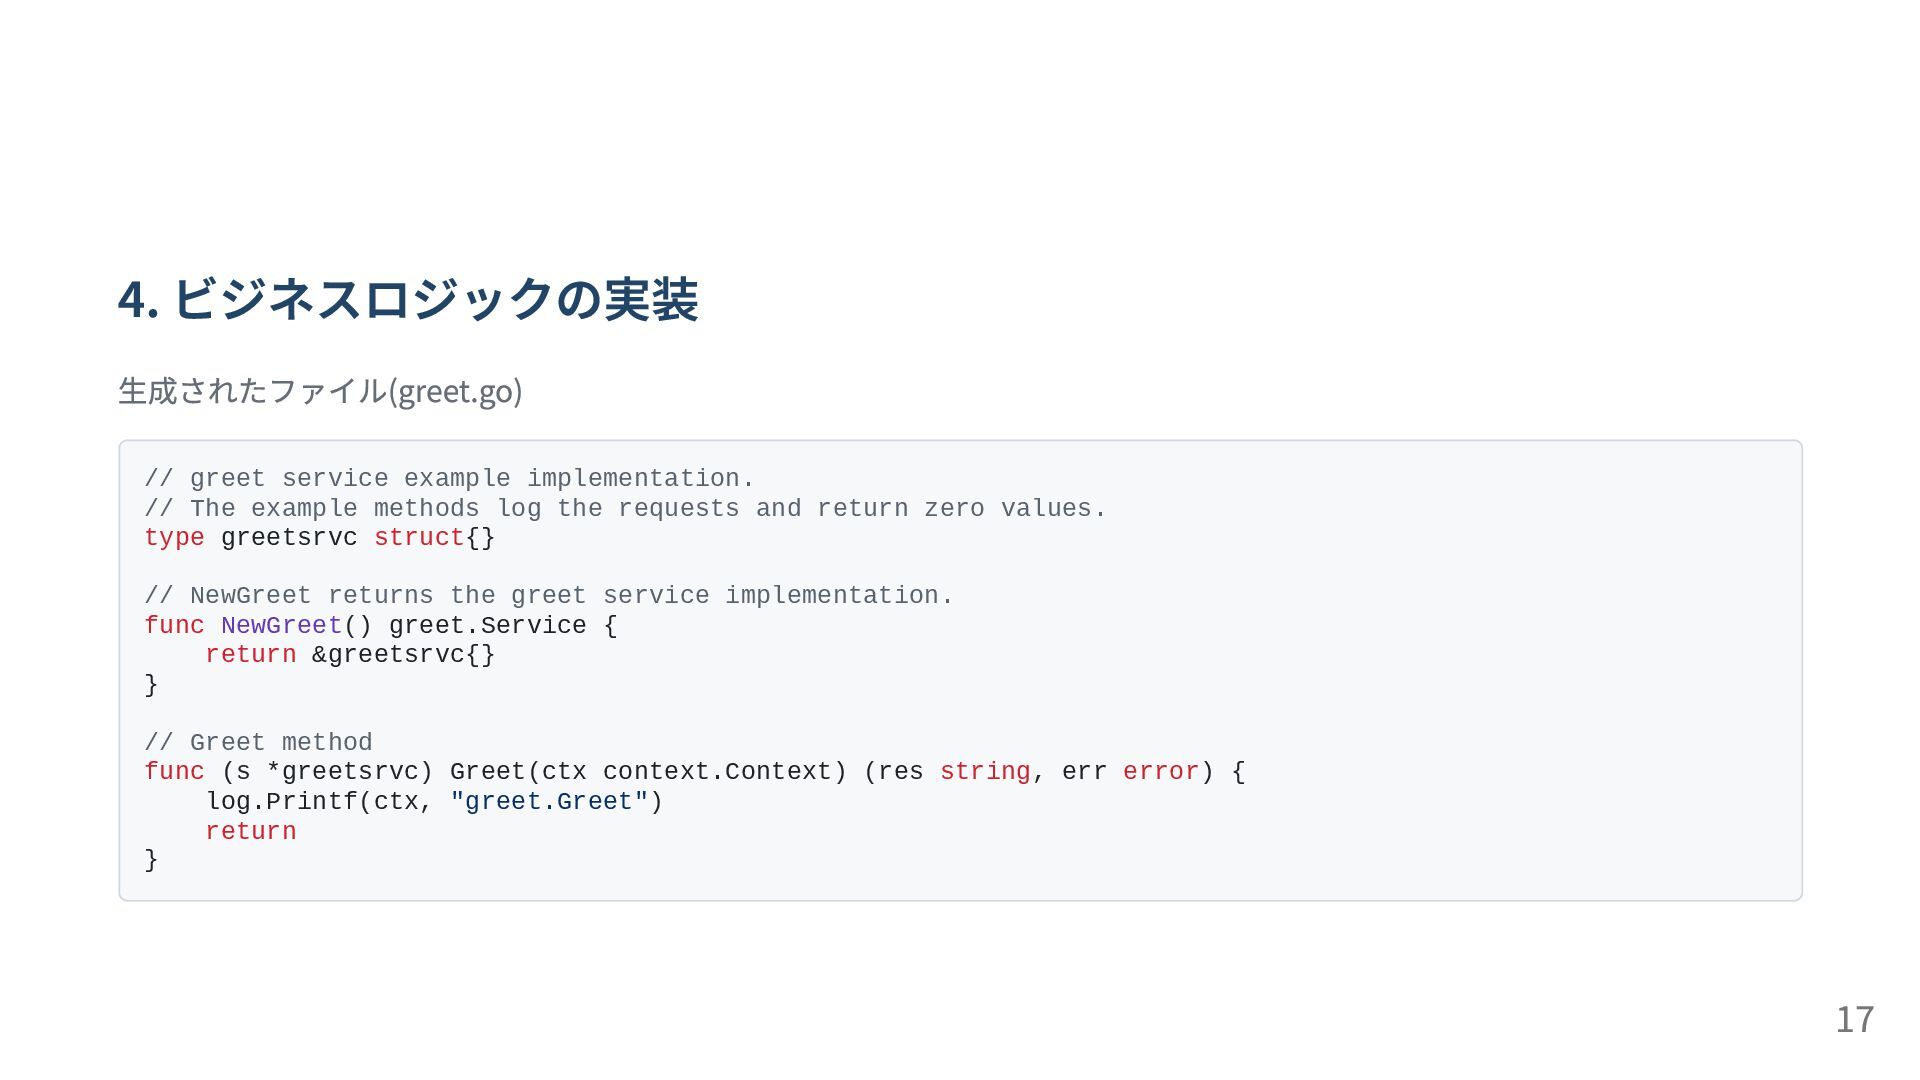Click the greetsrvc type name declaration
The height and width of the screenshot is (1080, 1920).
click(x=289, y=538)
